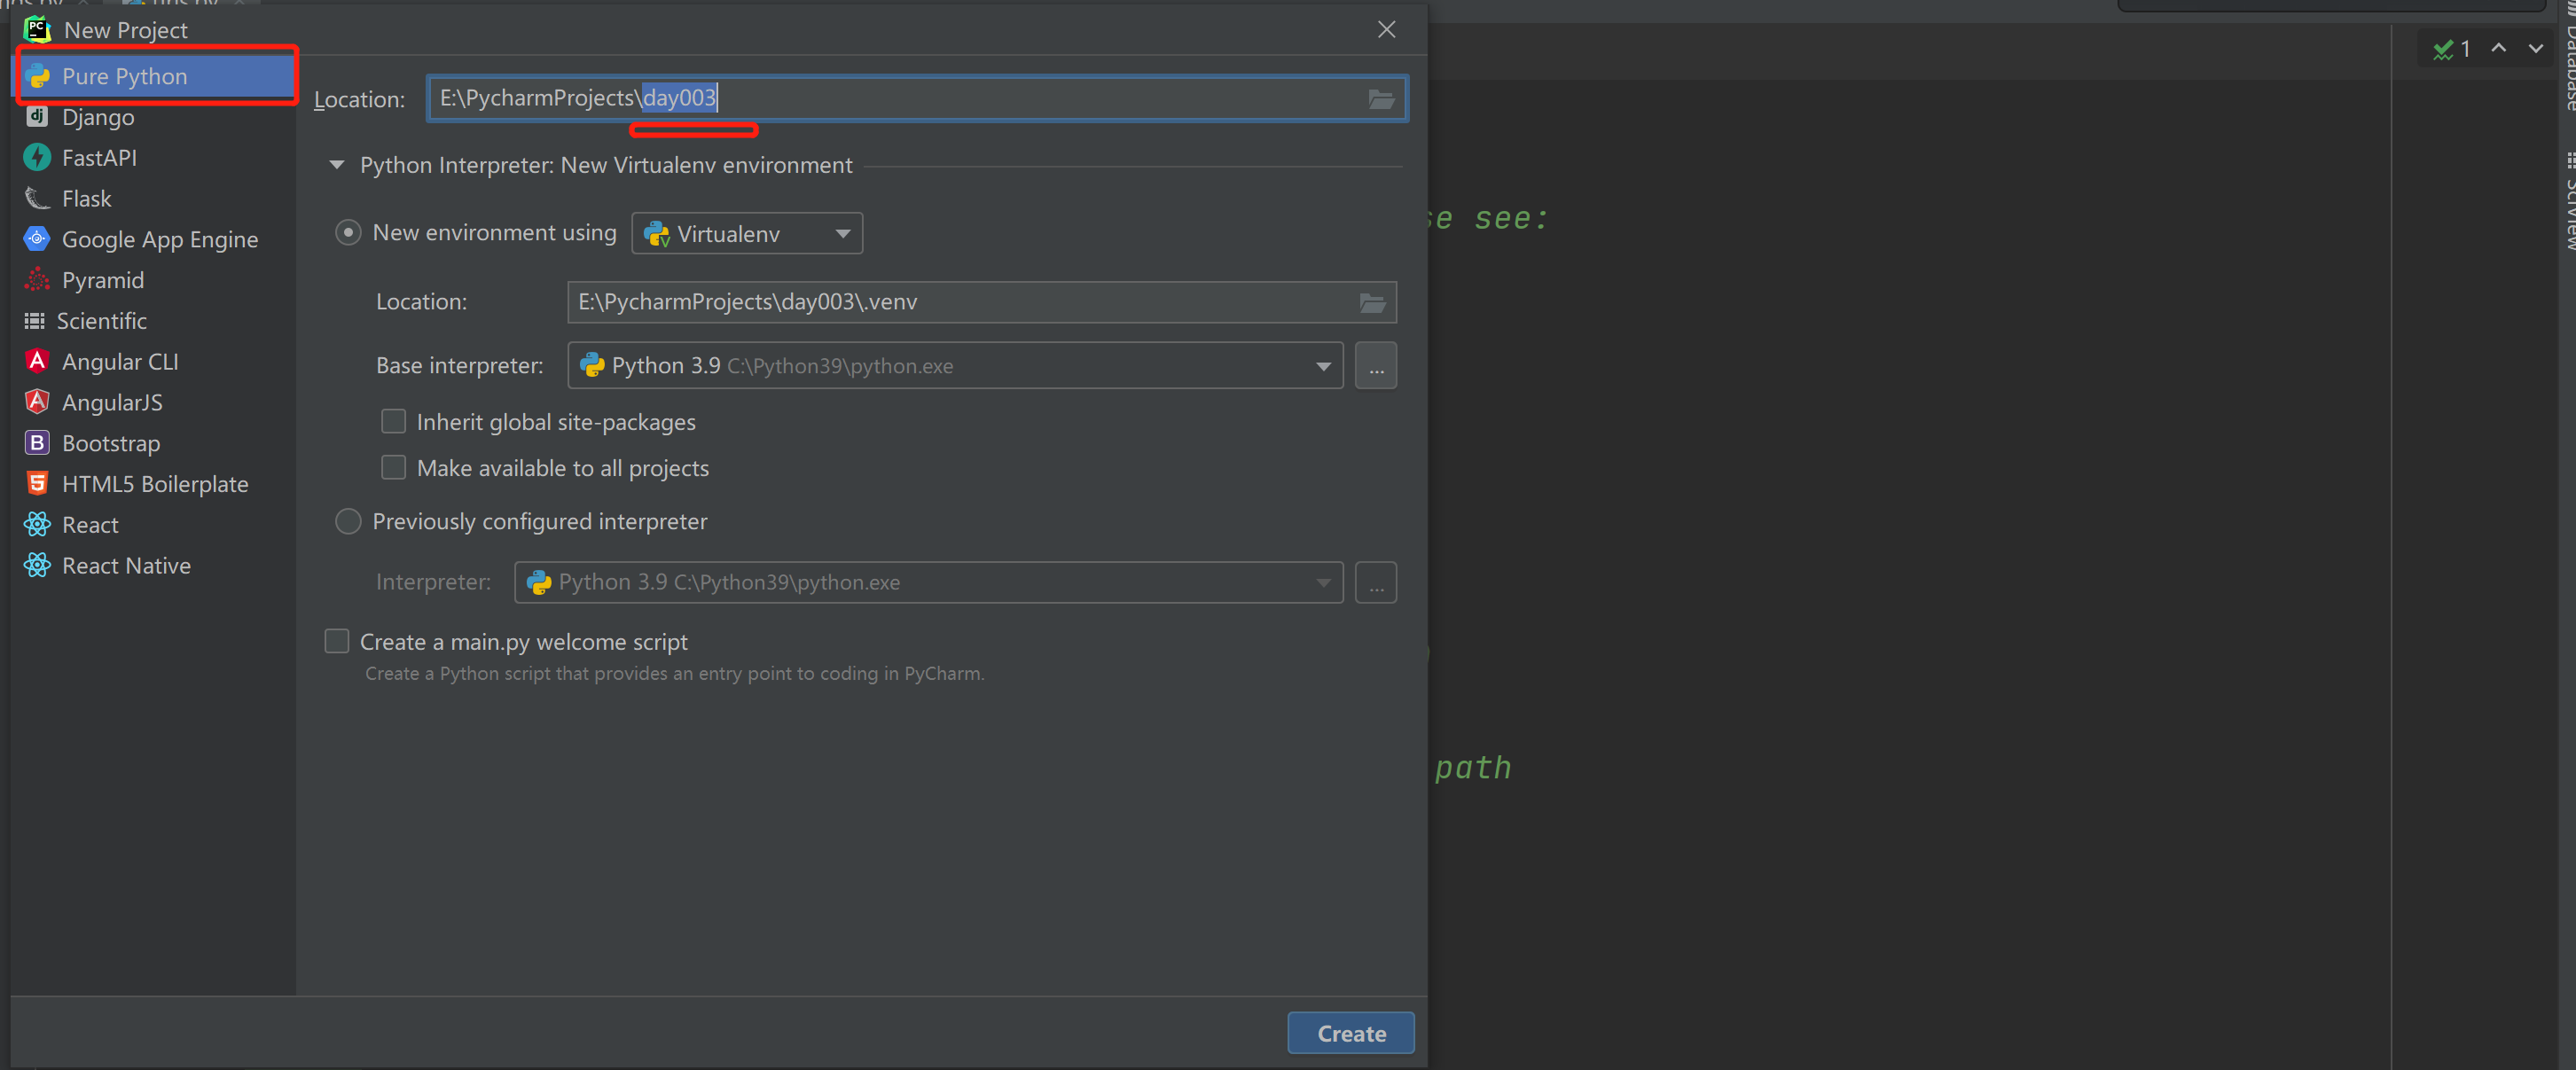Click the HTML5 Boilerplate icon
Screen dimensions: 2576x1070
pyautogui.click(x=37, y=483)
